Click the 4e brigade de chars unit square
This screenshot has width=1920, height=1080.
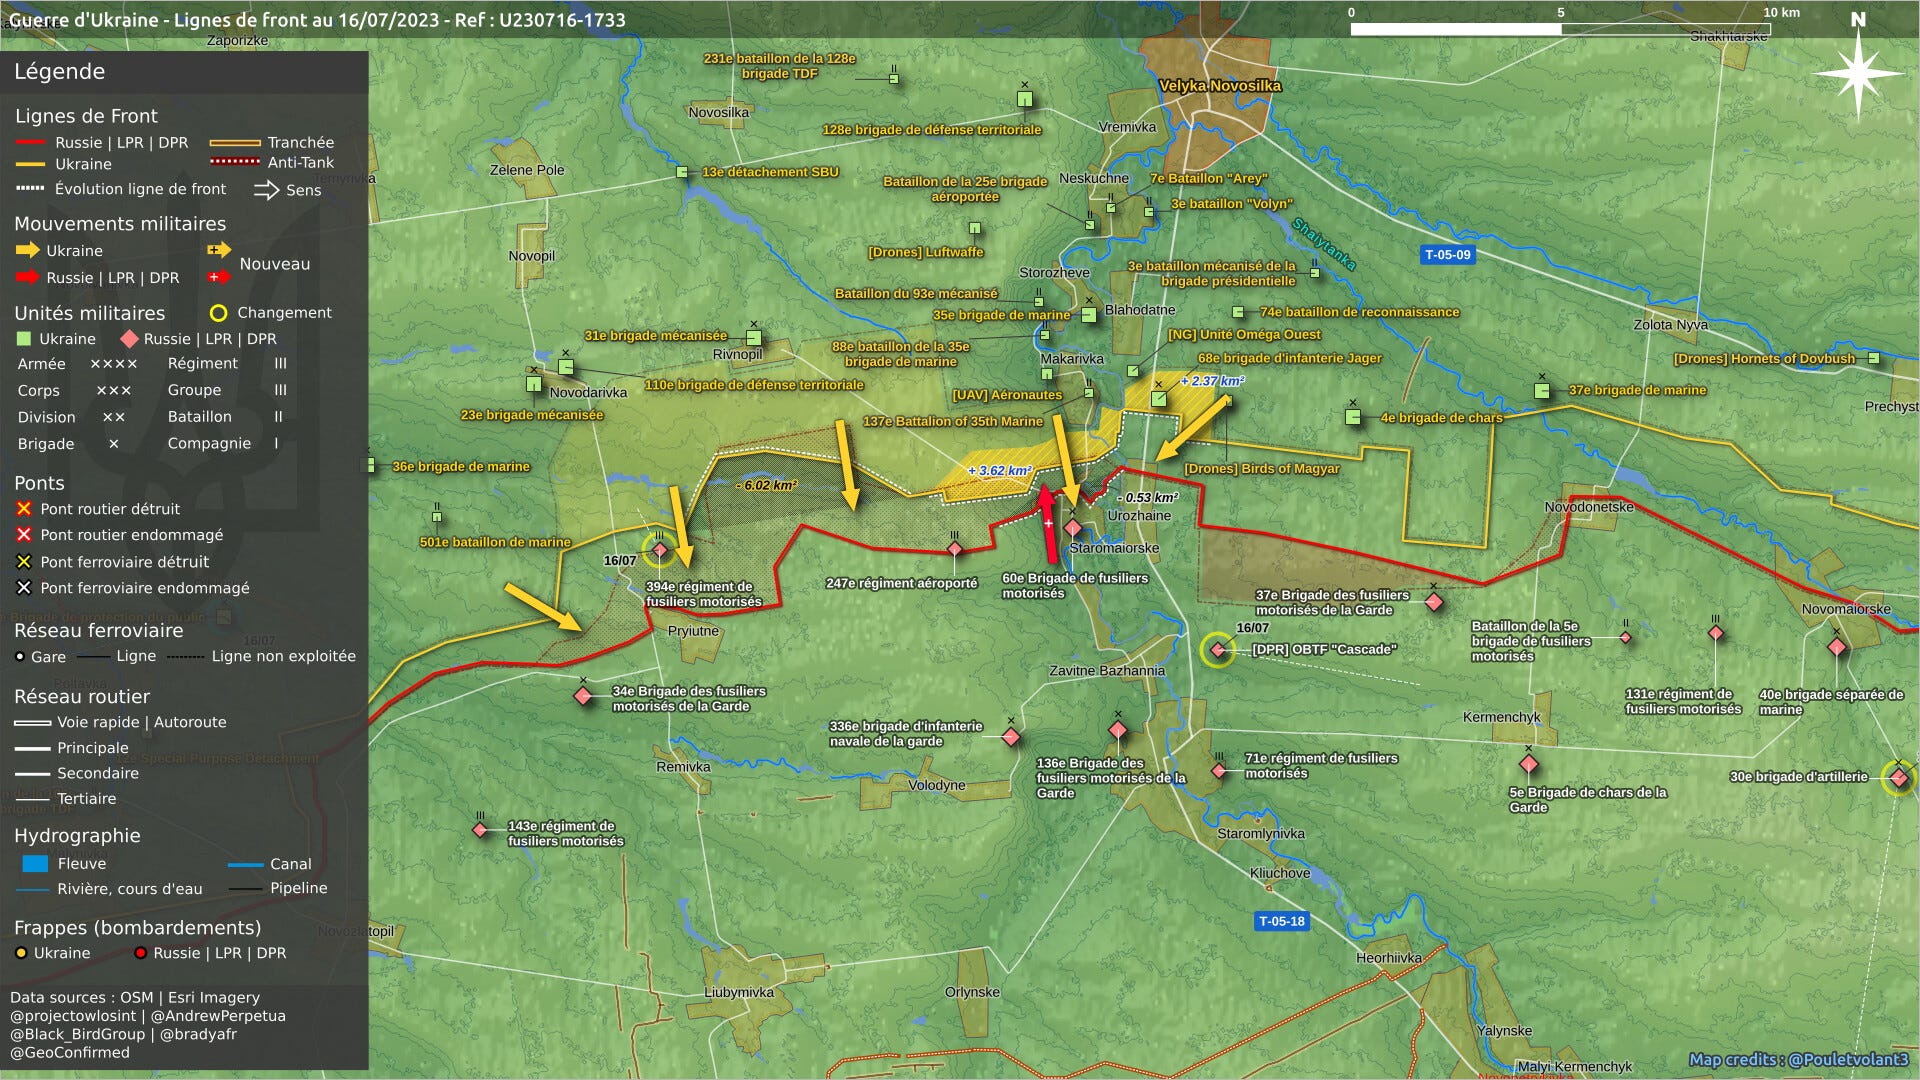(1353, 417)
